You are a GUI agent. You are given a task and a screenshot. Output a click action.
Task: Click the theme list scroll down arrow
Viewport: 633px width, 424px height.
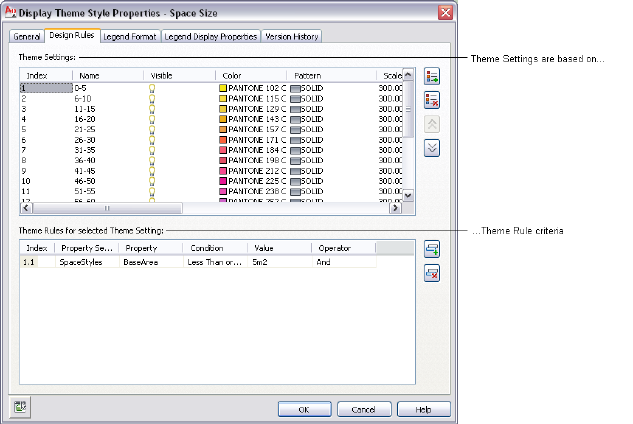click(408, 195)
